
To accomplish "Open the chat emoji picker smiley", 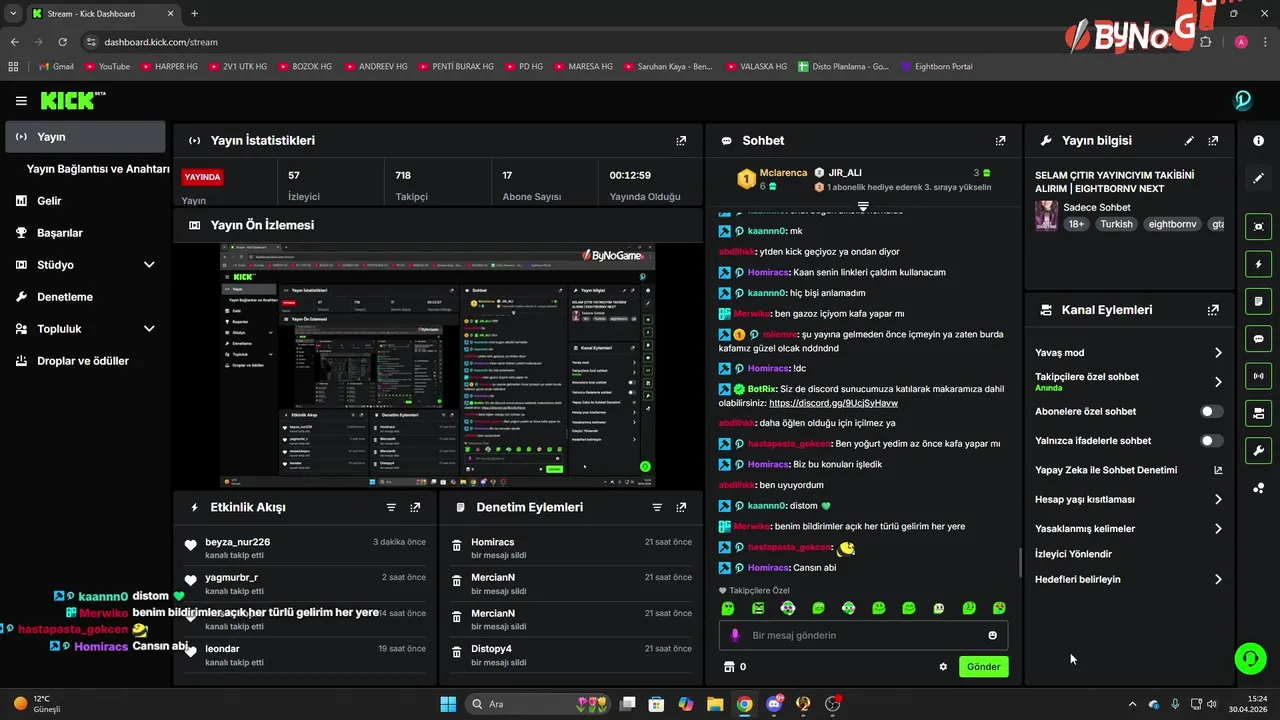I will point(993,635).
